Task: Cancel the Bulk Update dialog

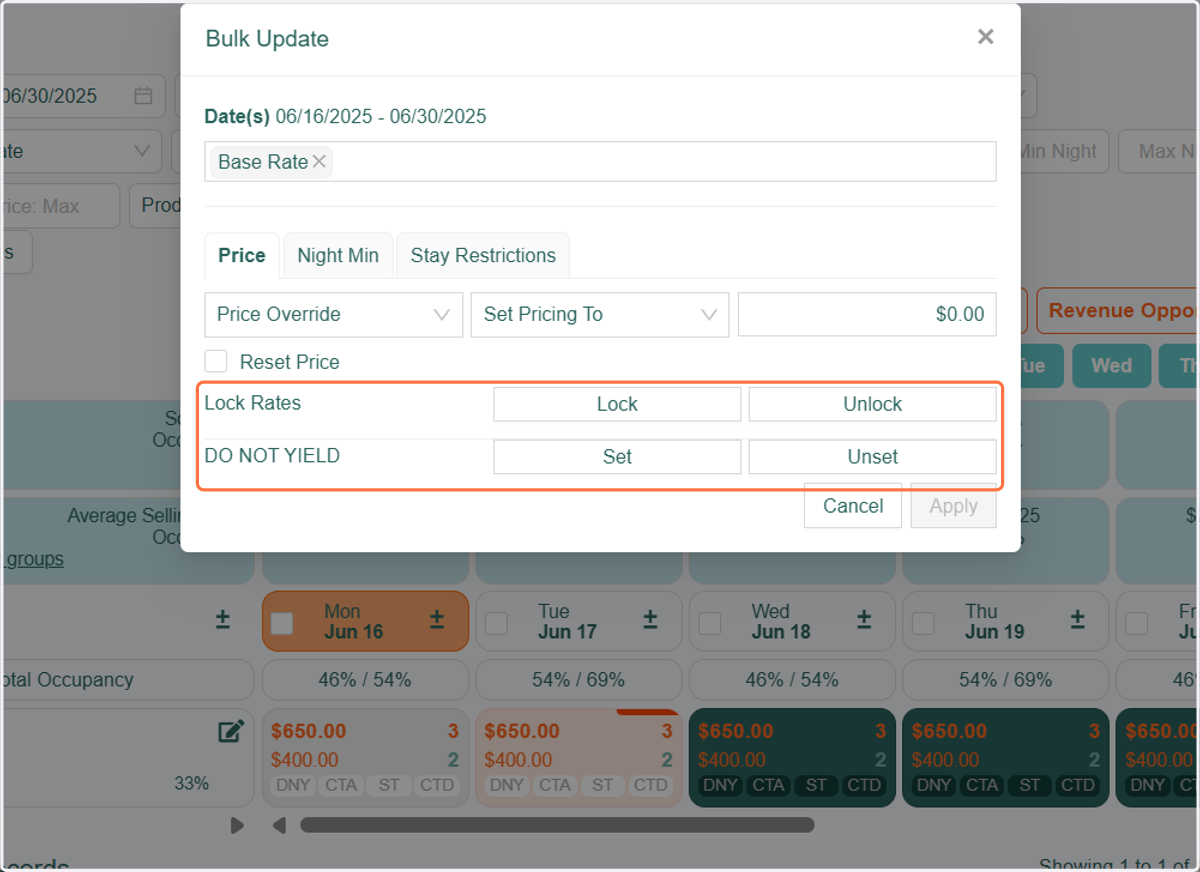Action: pyautogui.click(x=853, y=506)
